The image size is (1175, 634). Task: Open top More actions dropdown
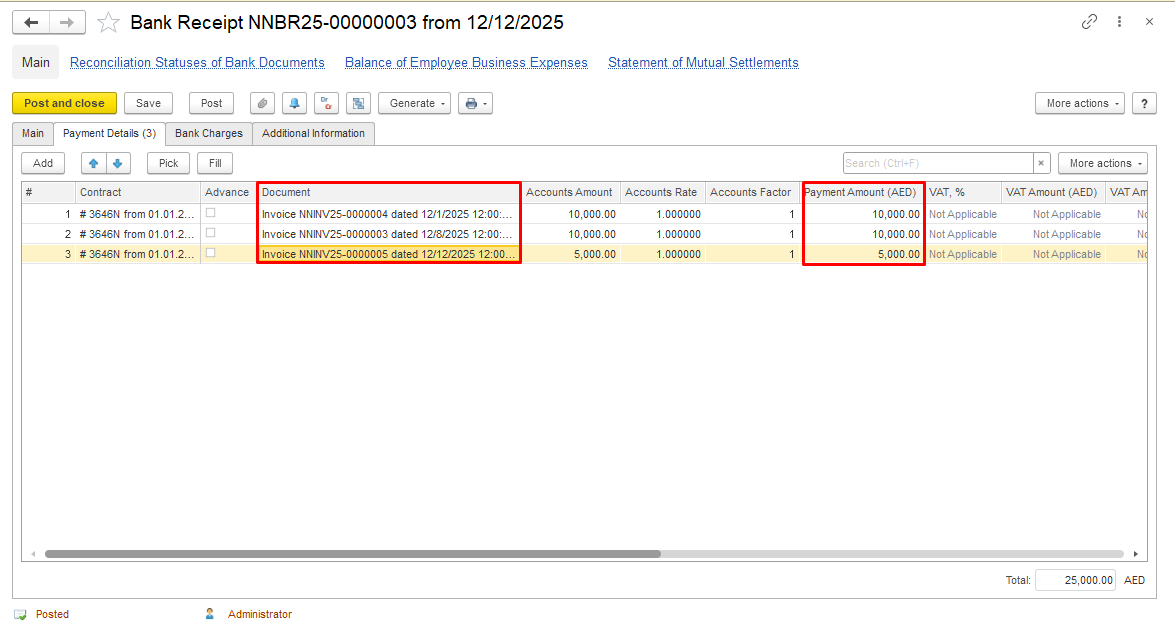[1080, 103]
